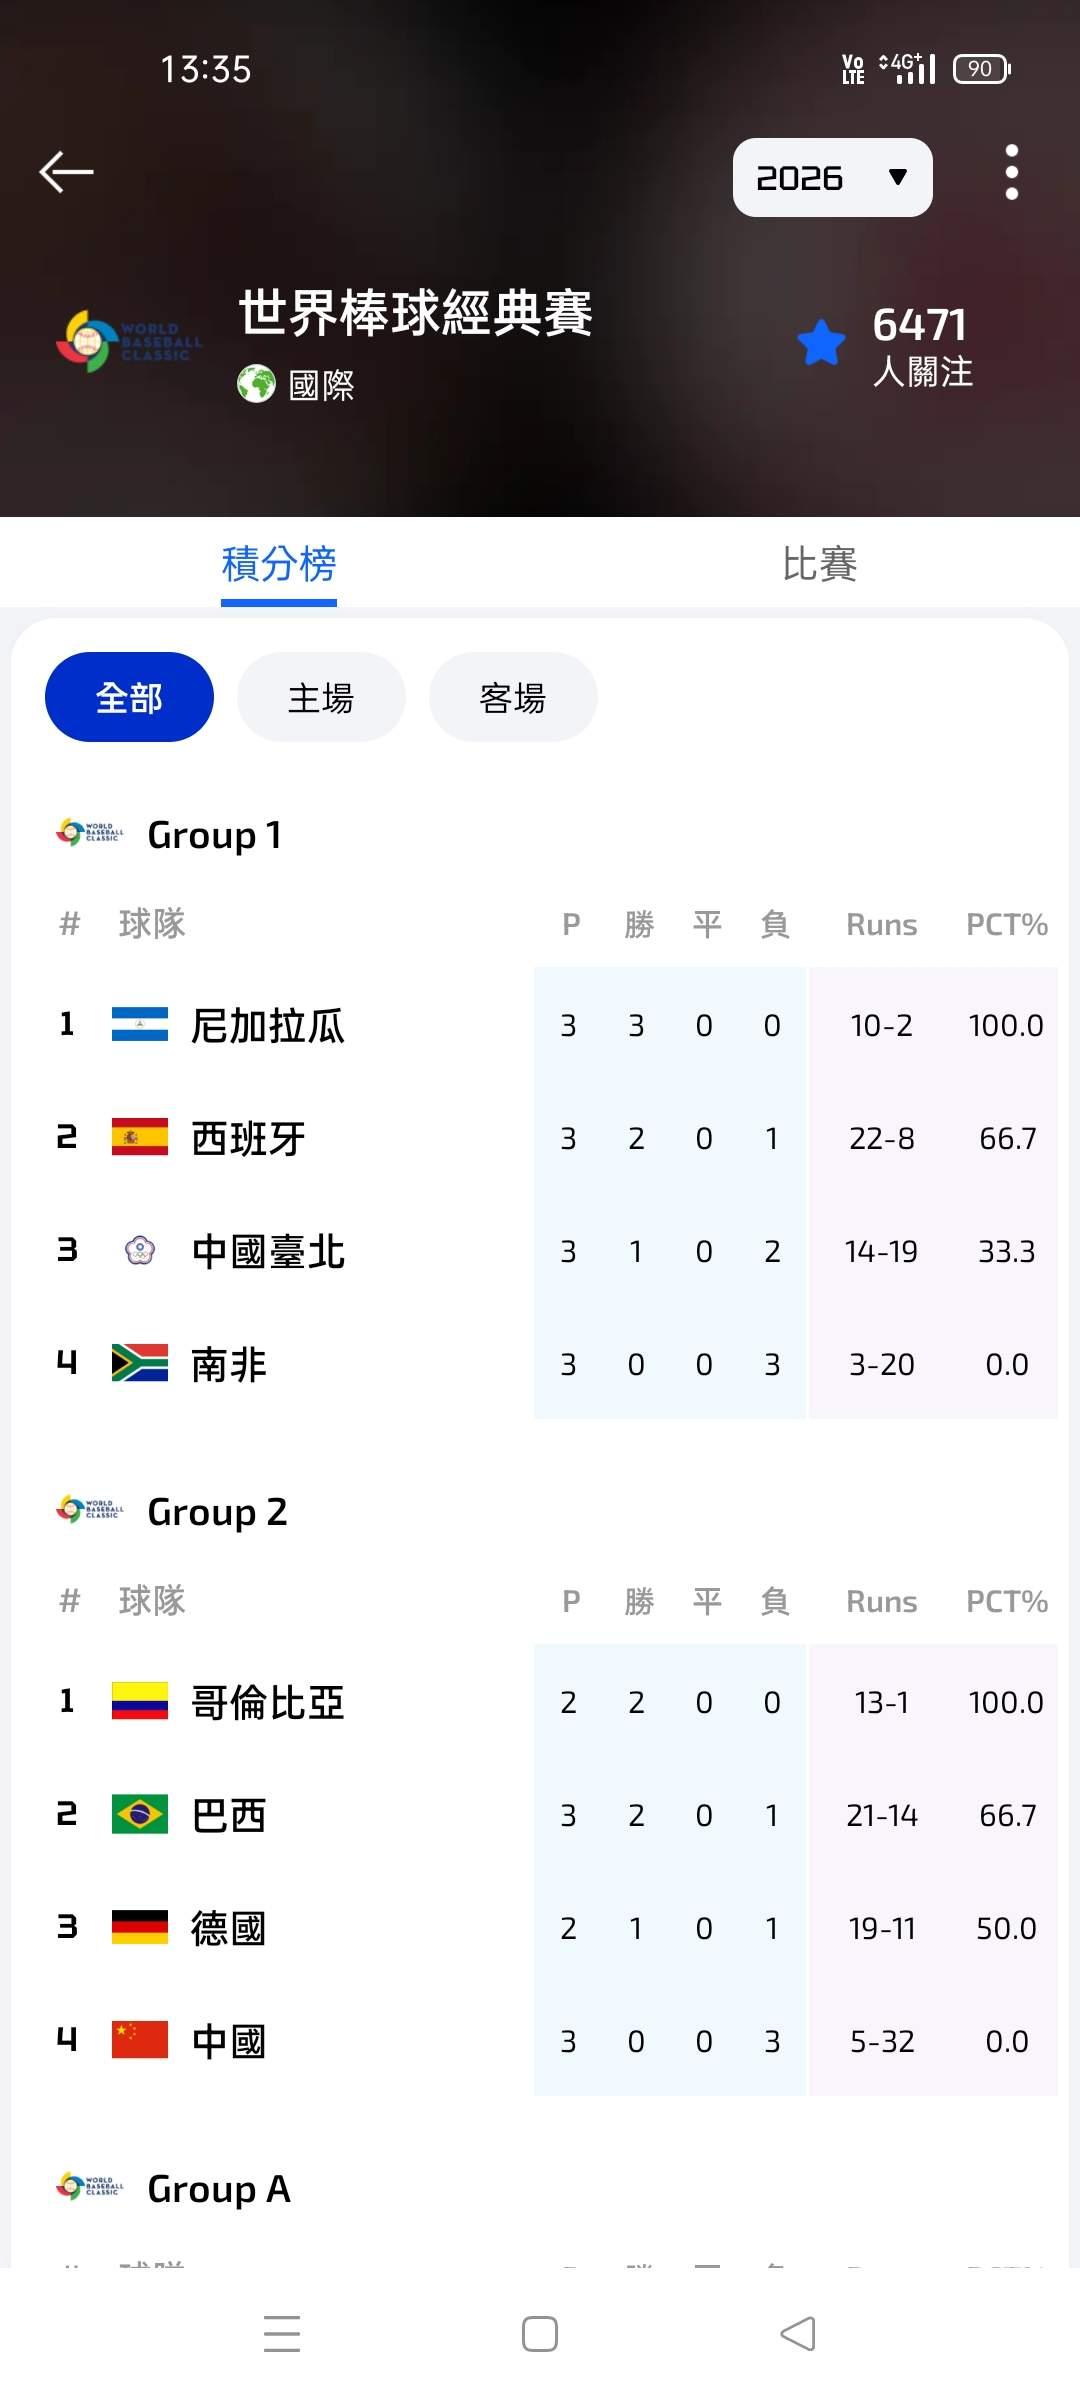The height and width of the screenshot is (2400, 1080).
Task: Tap the World Baseball Classic logo
Action: (x=129, y=341)
